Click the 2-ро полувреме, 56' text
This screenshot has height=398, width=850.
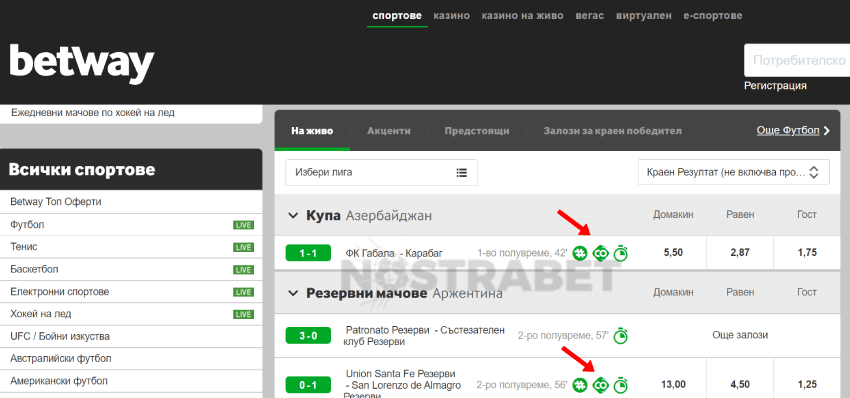point(522,385)
